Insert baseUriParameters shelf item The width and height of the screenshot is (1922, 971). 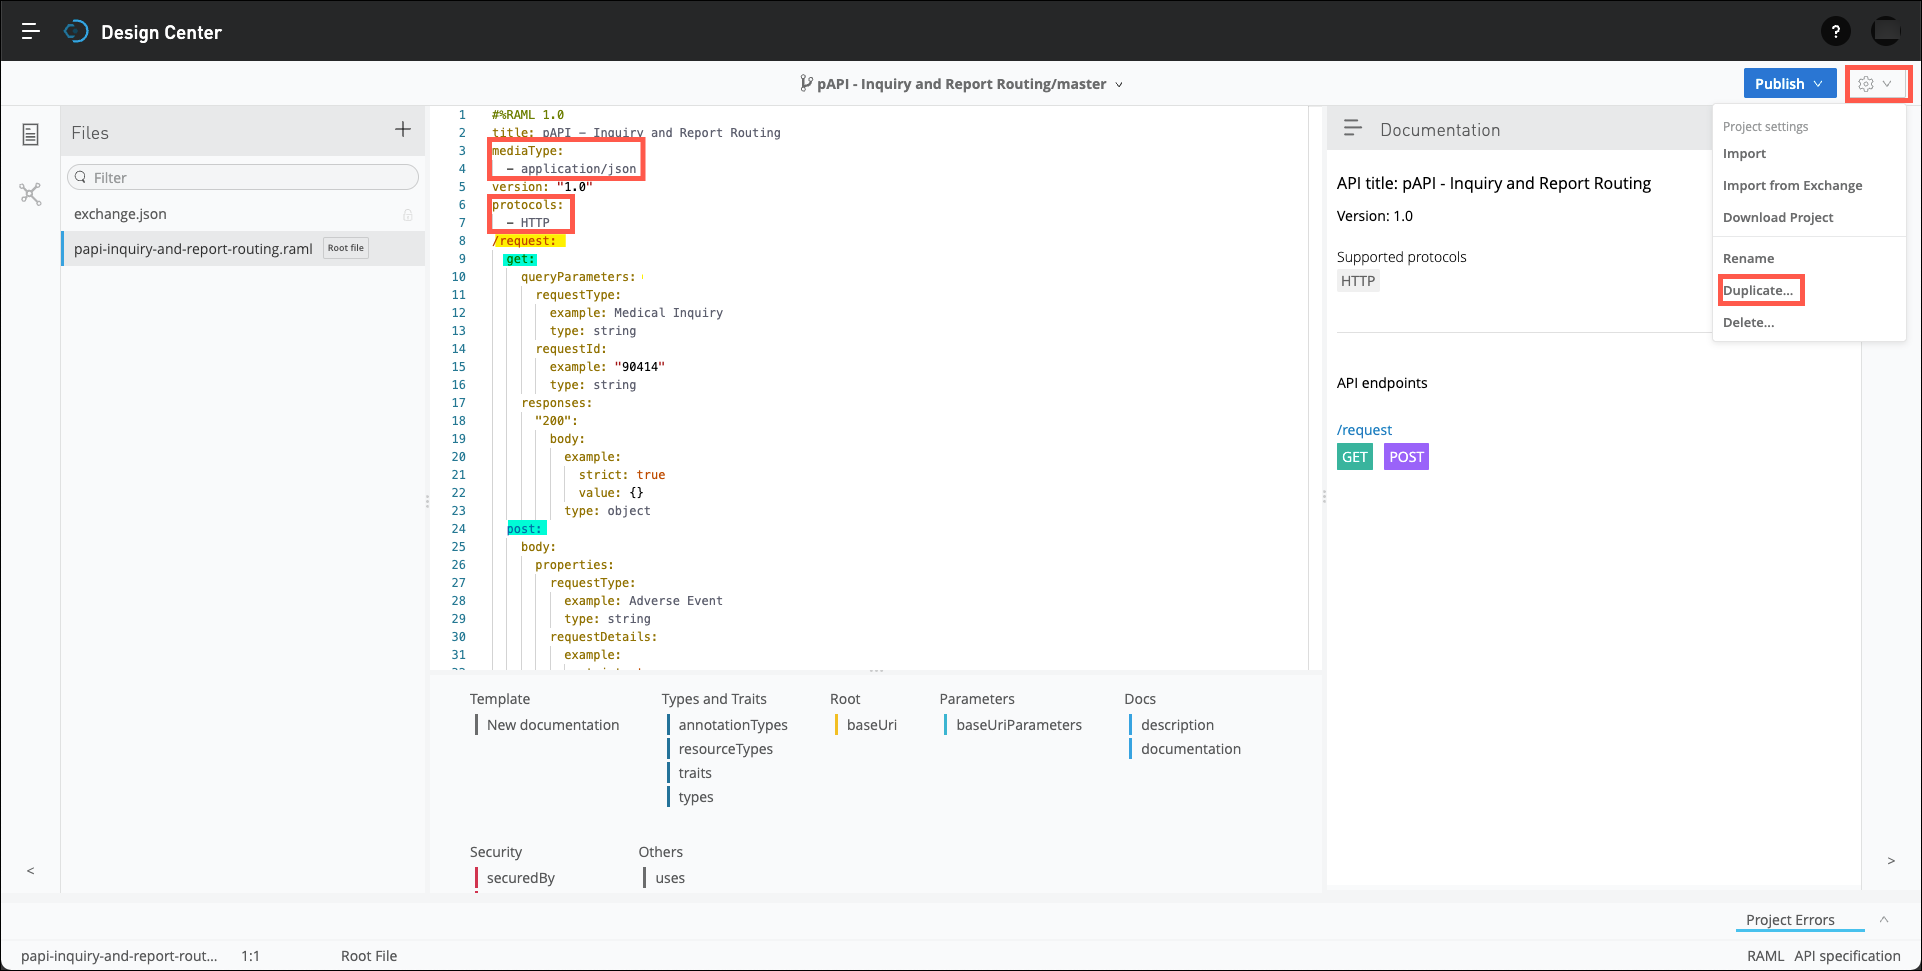(x=1019, y=725)
